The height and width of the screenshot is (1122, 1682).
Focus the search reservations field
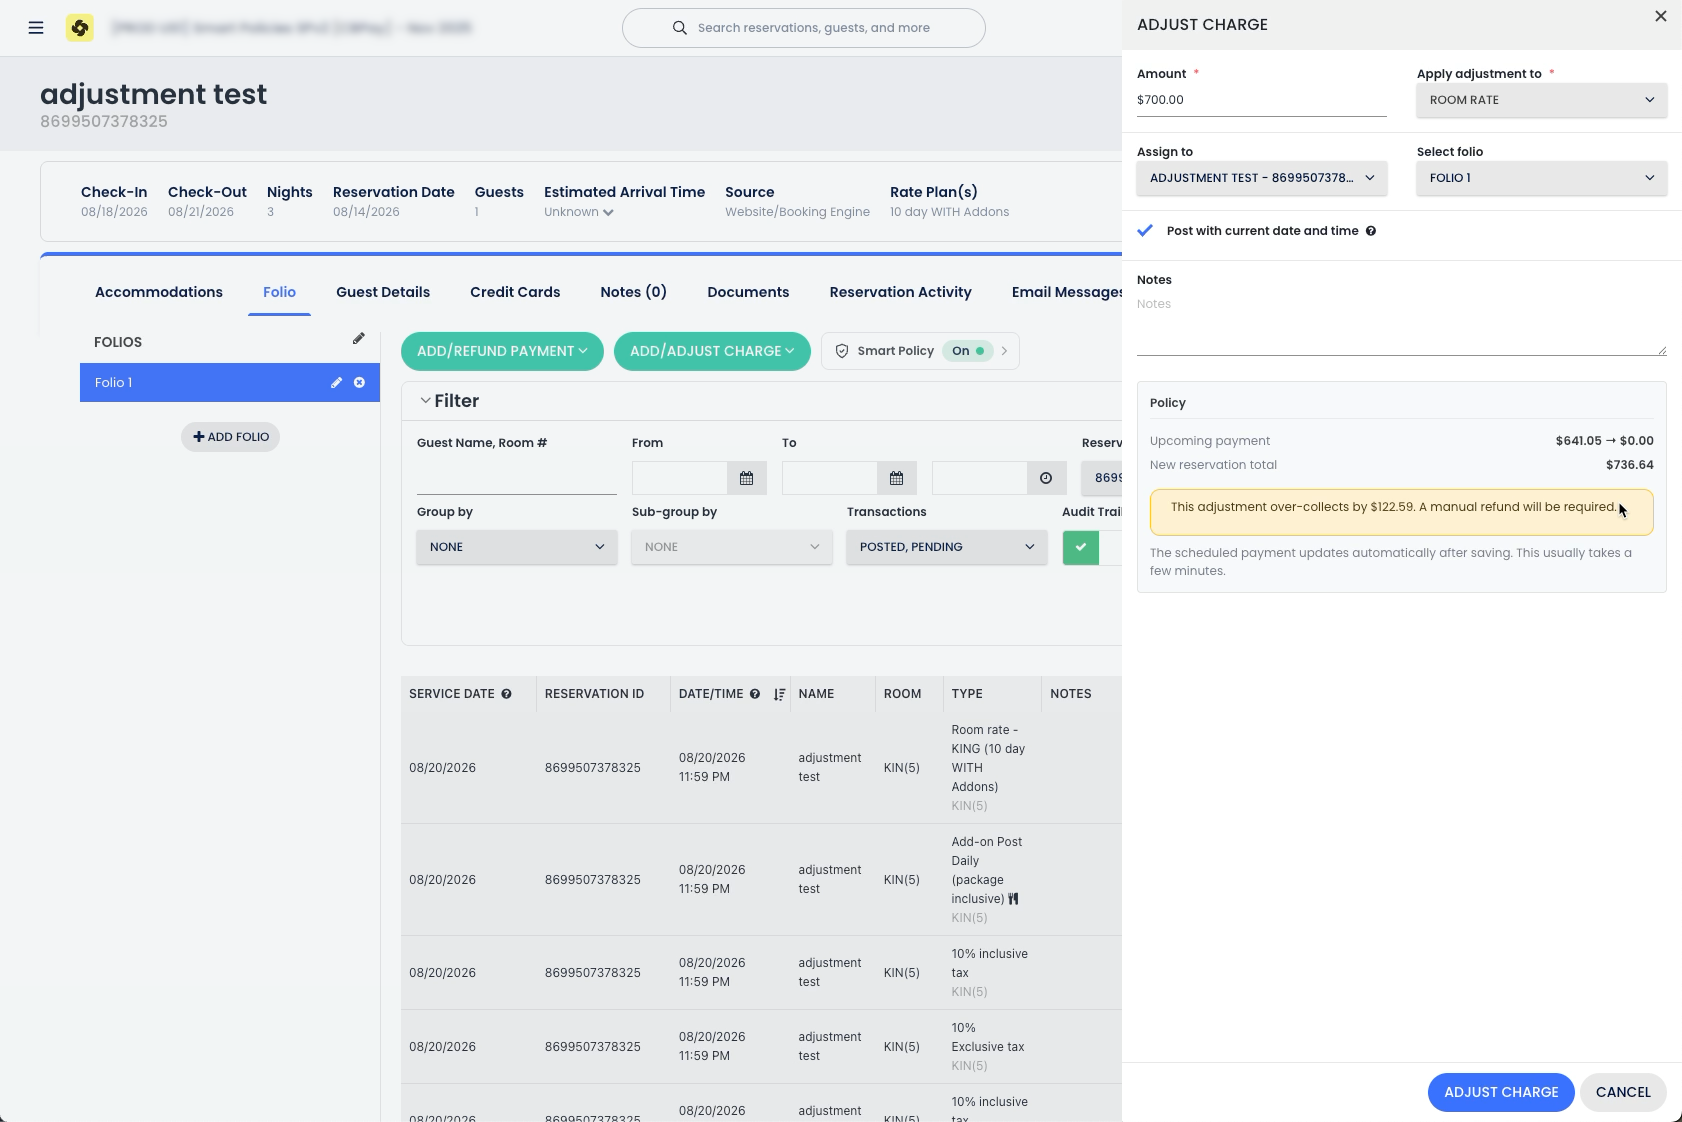click(x=804, y=28)
